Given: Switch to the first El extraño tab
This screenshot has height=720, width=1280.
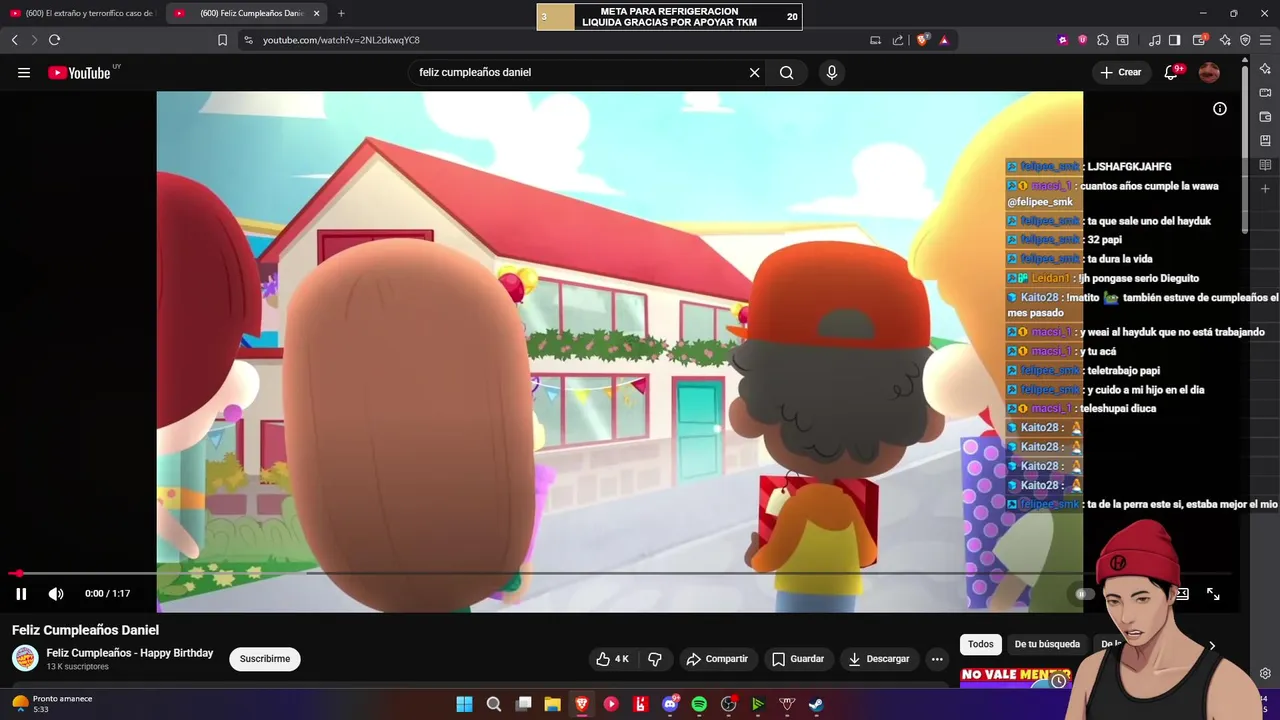Looking at the screenshot, I should 82,13.
